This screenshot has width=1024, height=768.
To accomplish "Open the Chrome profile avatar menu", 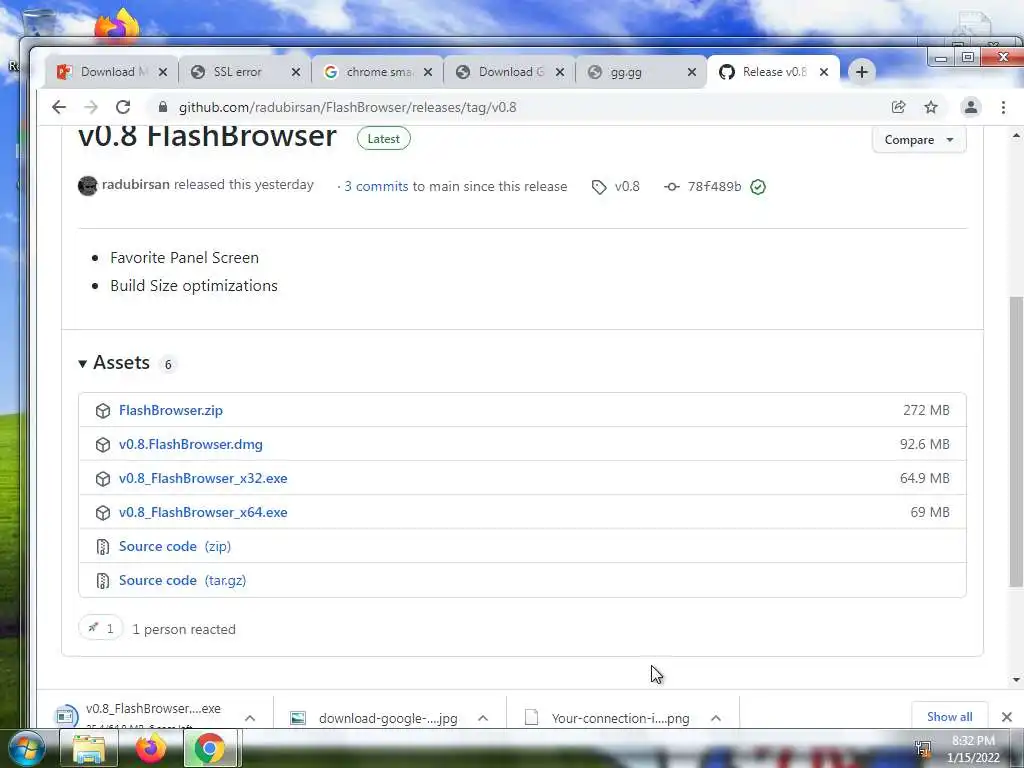I will (x=970, y=107).
